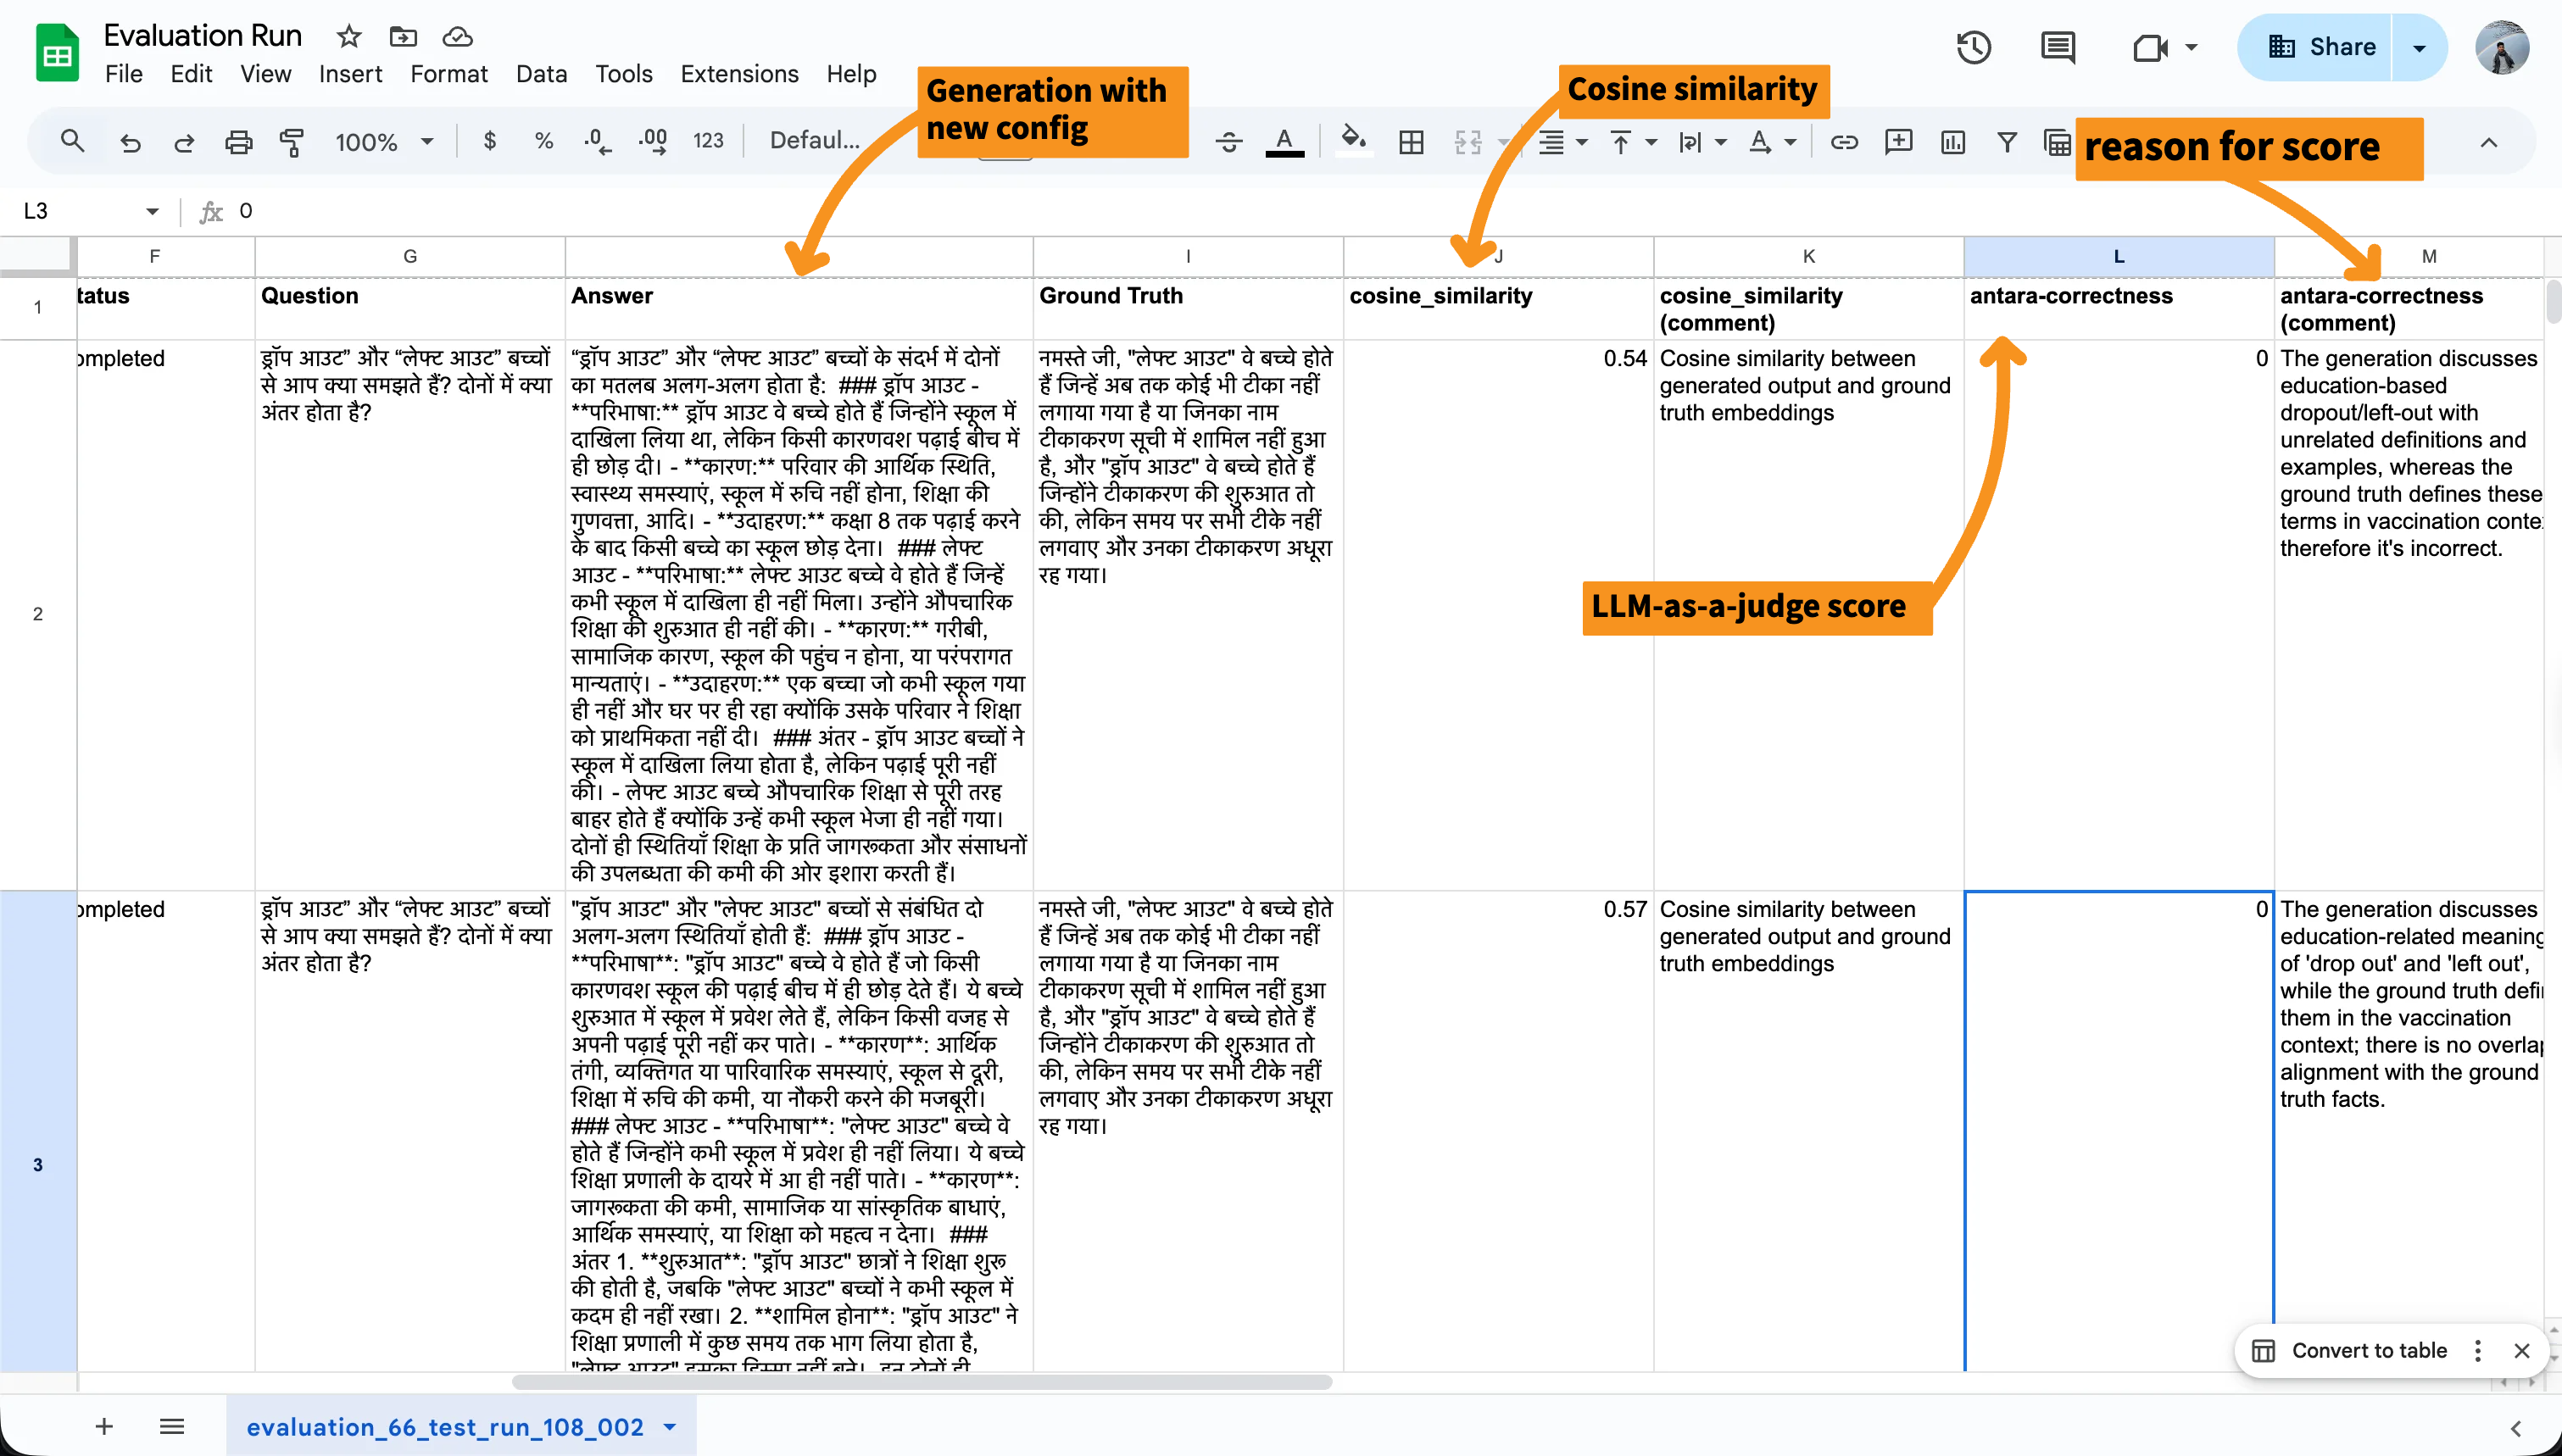Expand the Share options arrow
2562x1456 pixels.
point(2419,47)
